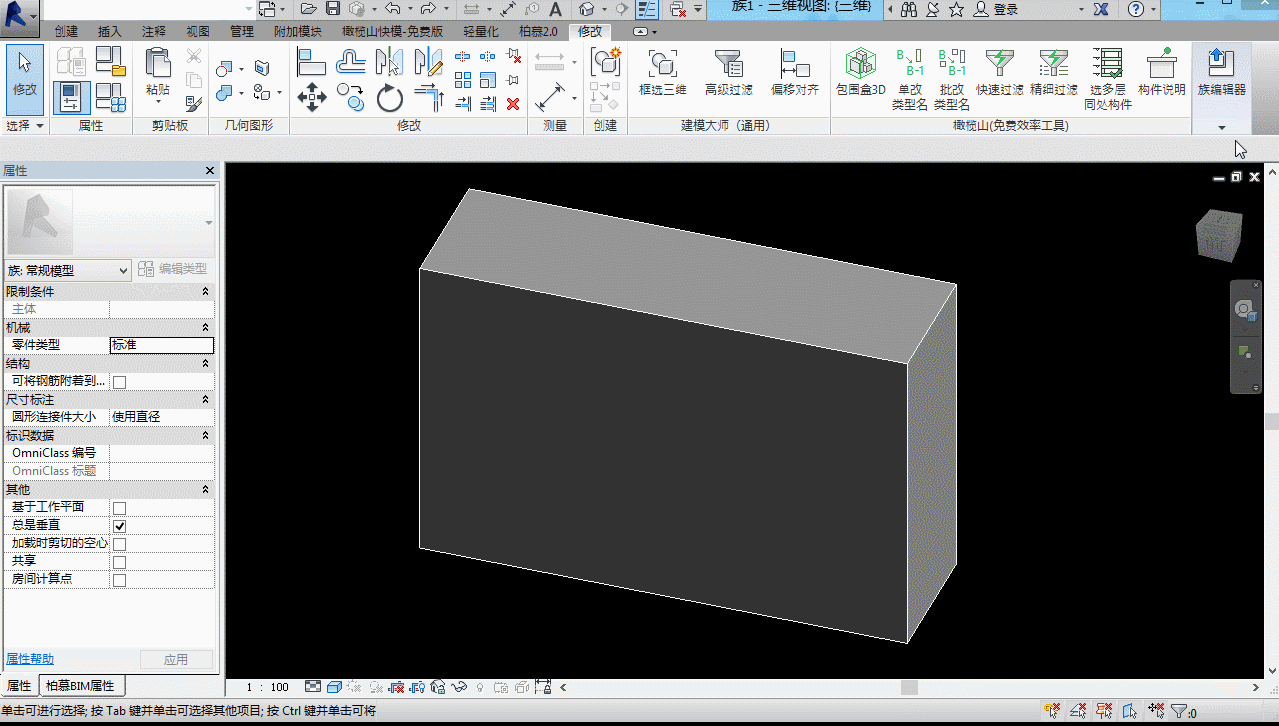Click the Mirror - Draw Axis pencil icon
The image size is (1279, 726).
(x=428, y=62)
